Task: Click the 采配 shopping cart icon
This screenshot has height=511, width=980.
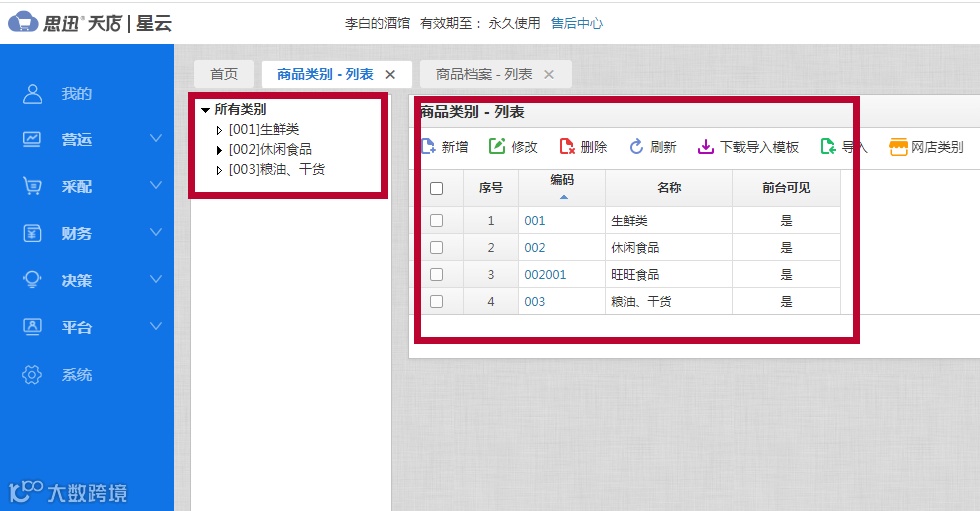Action: [x=32, y=186]
